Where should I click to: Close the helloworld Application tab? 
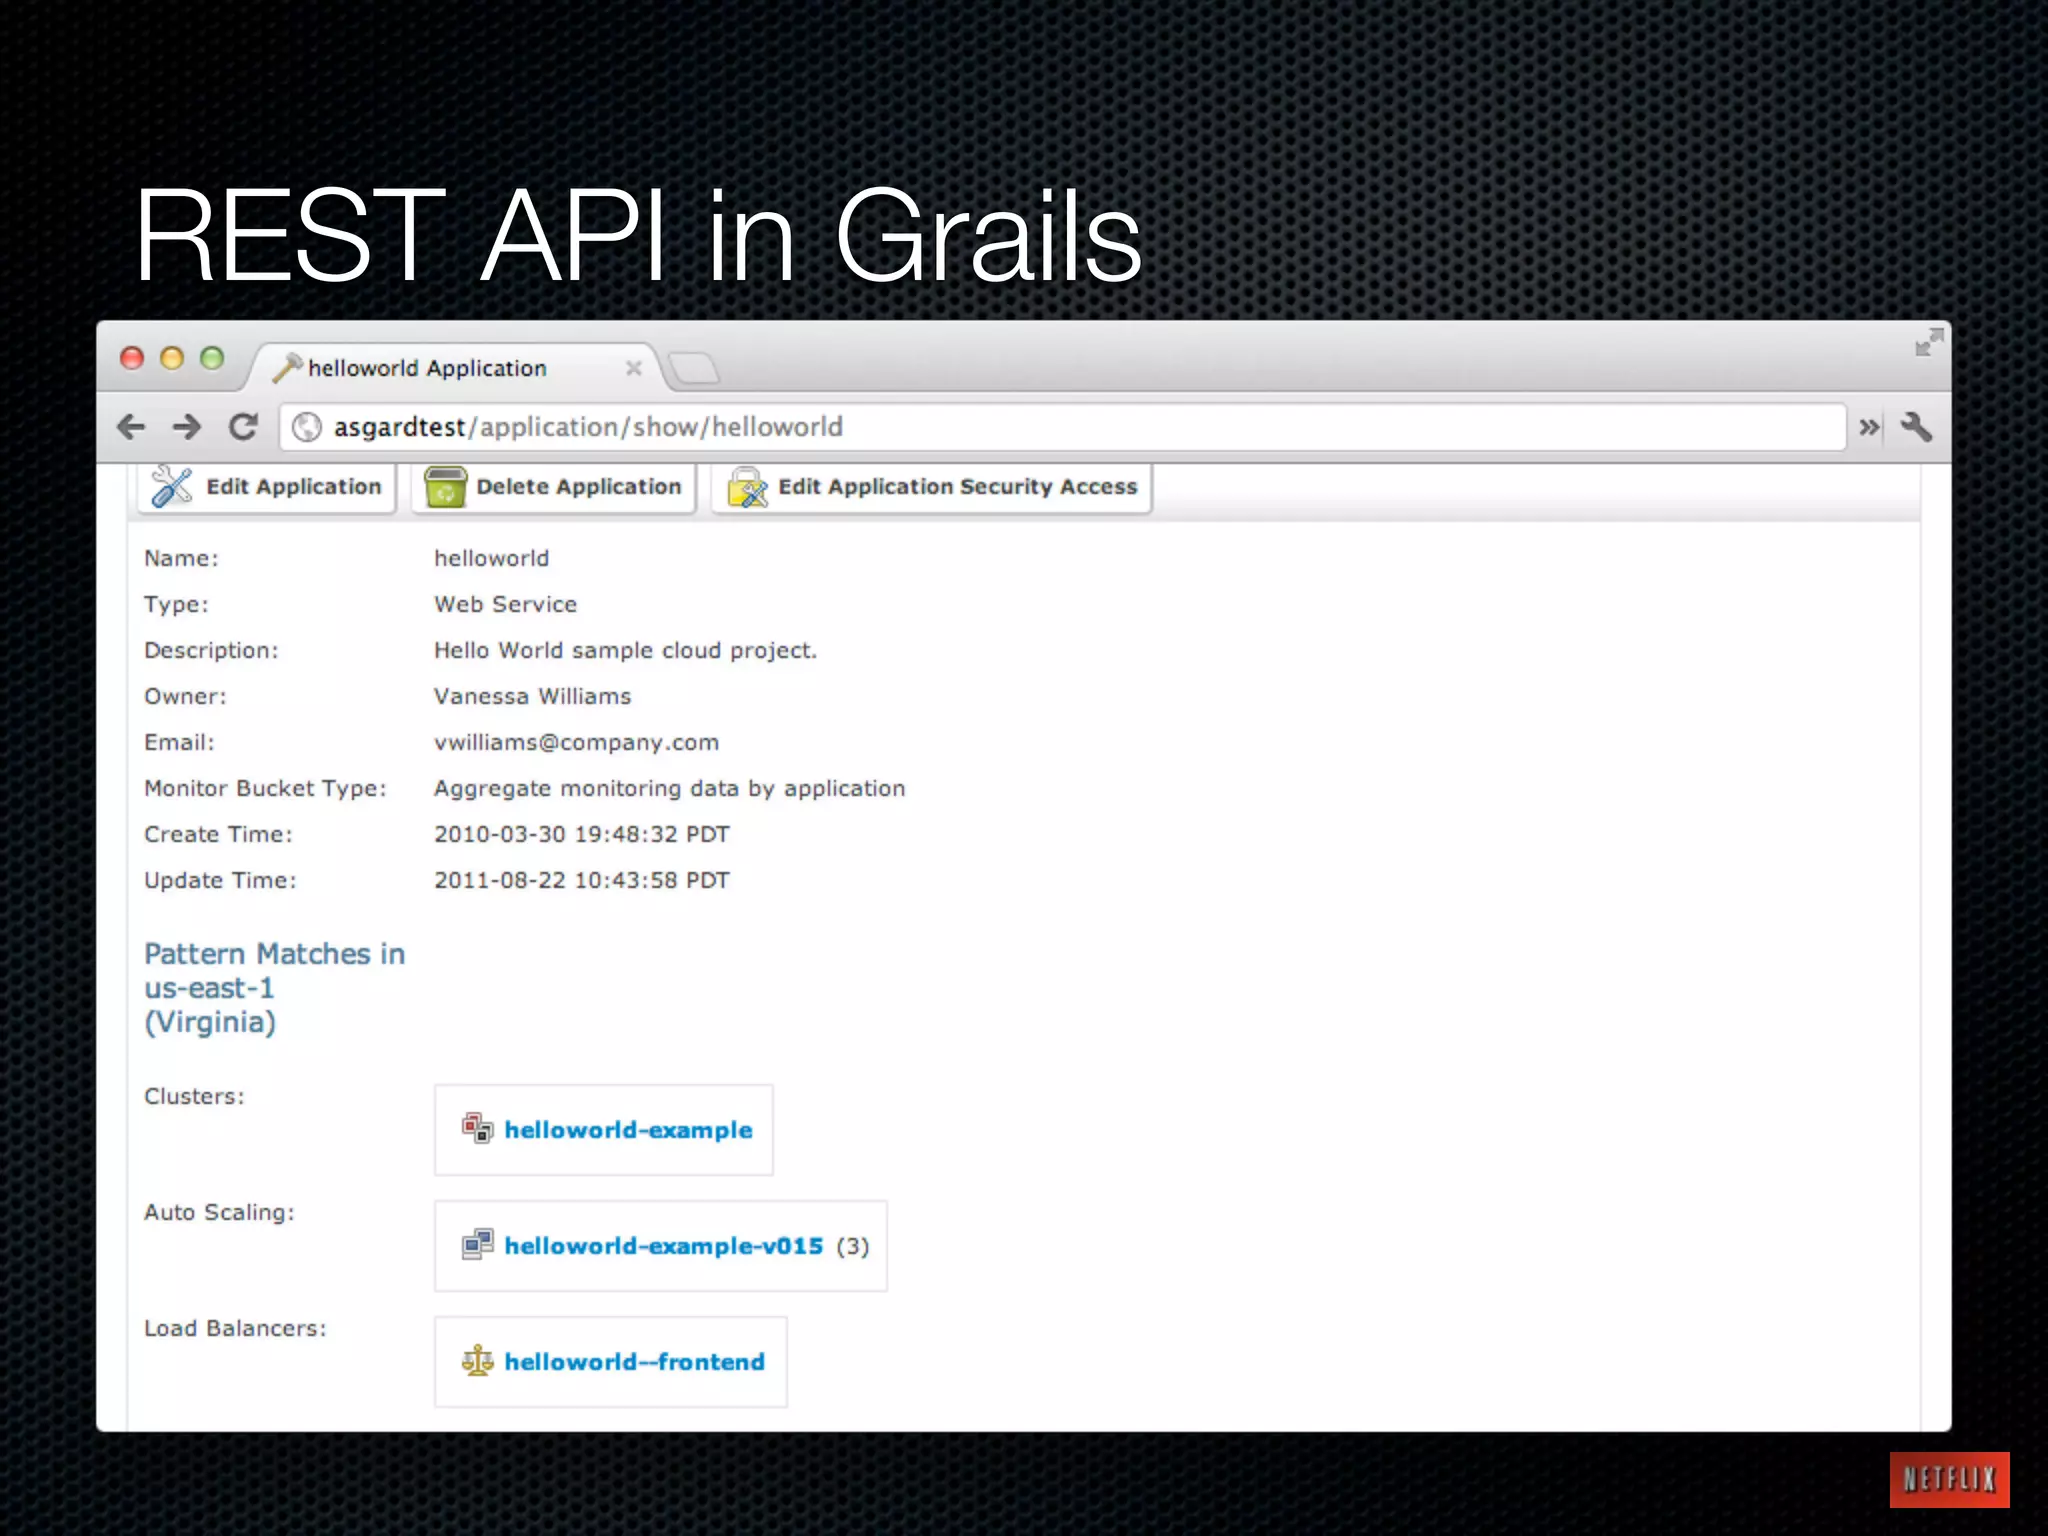633,368
